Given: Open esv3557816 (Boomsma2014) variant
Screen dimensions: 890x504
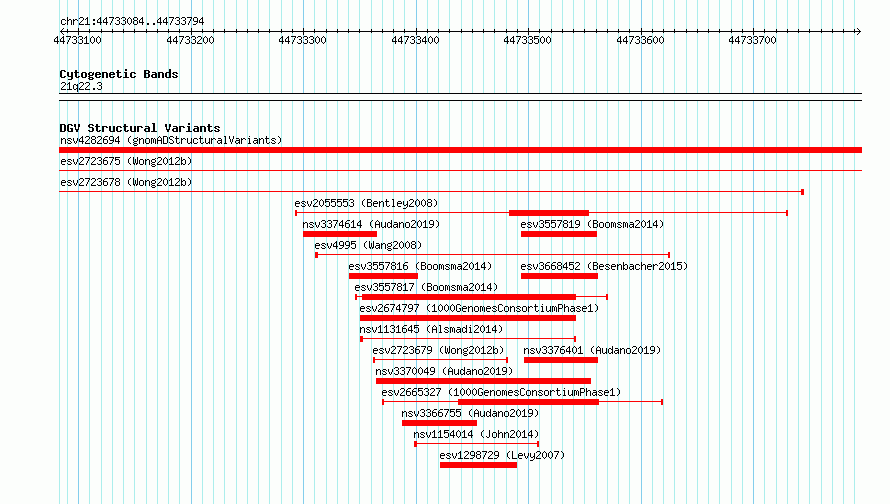Looking at the screenshot, I should [x=420, y=266].
